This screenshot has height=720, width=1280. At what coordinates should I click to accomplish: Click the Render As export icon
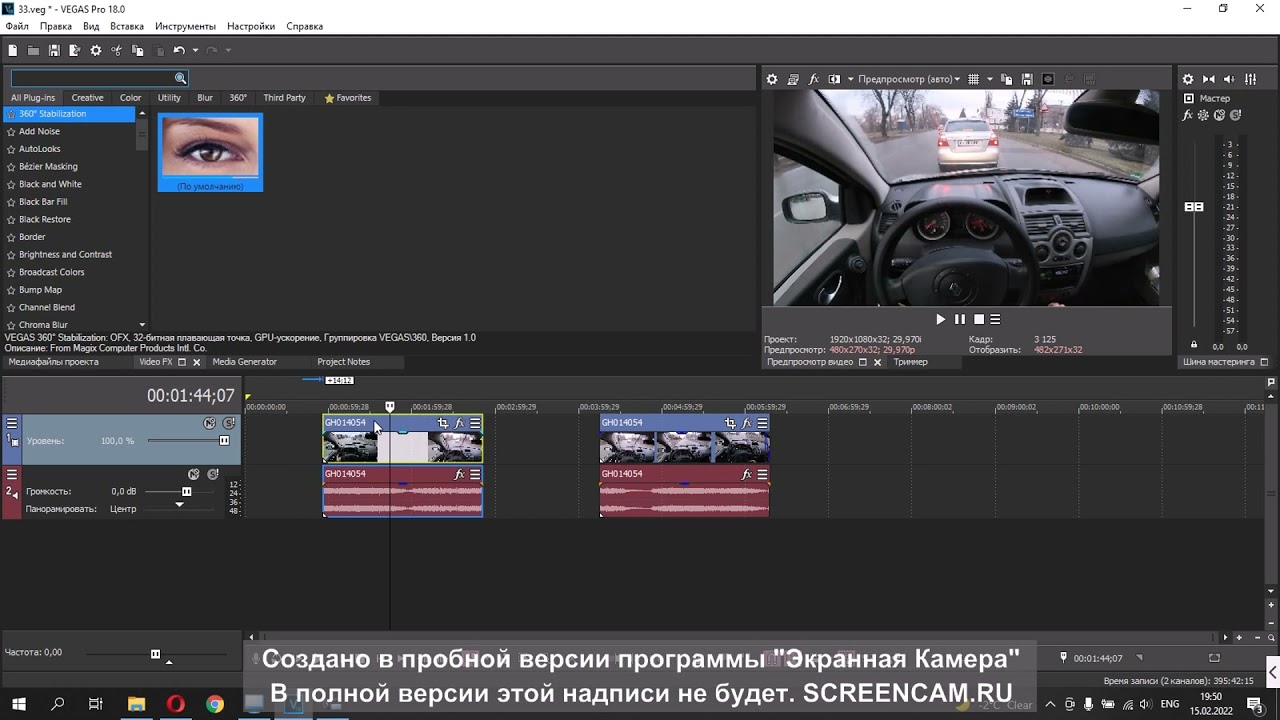click(x=74, y=50)
